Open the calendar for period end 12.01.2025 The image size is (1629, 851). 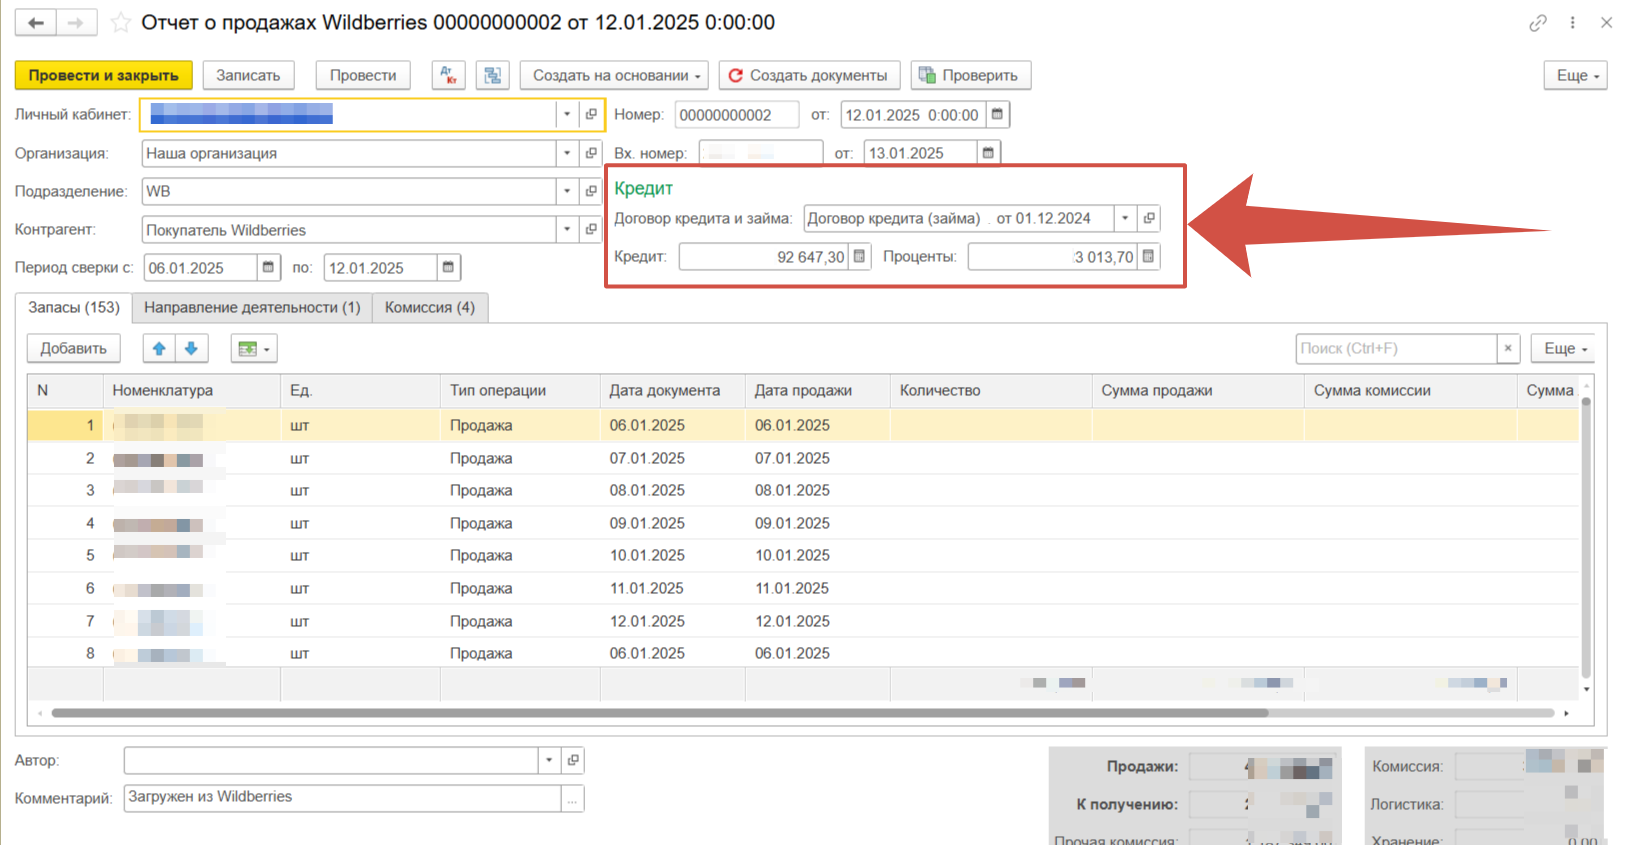point(448,267)
